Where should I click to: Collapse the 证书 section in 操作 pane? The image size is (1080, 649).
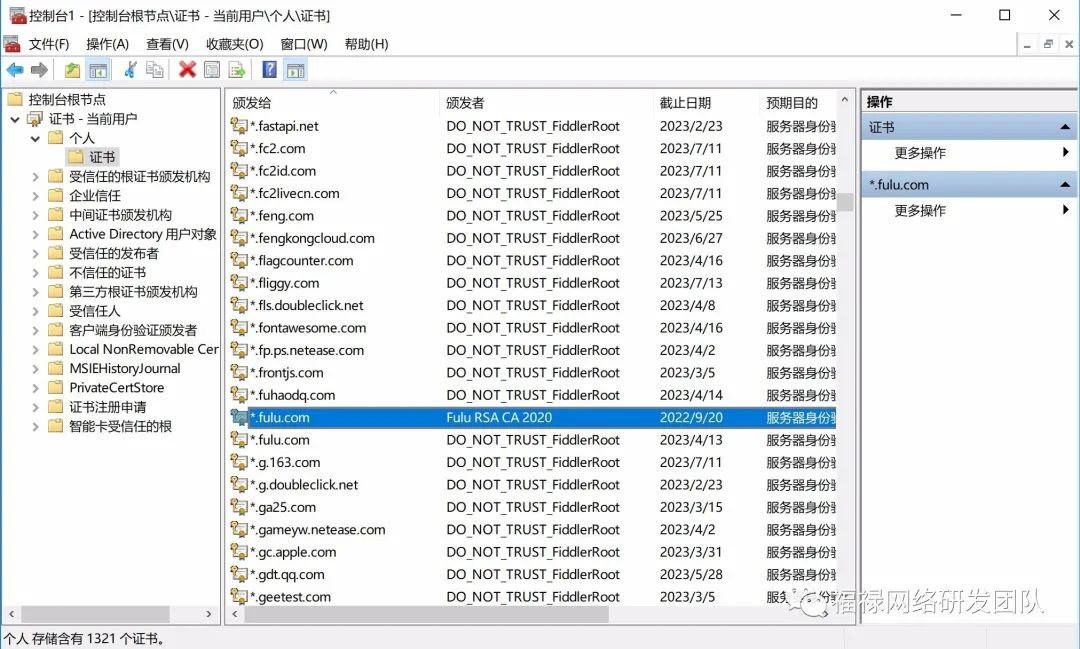coord(1065,127)
